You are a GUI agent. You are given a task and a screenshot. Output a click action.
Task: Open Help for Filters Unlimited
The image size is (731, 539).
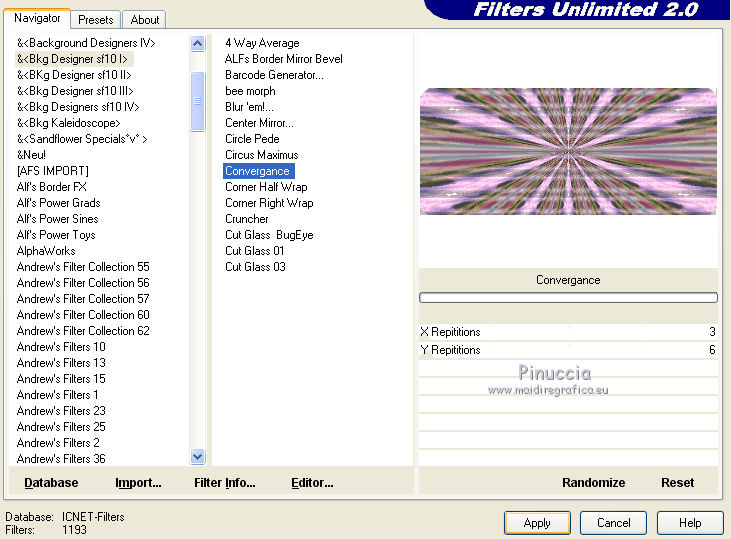tap(690, 523)
